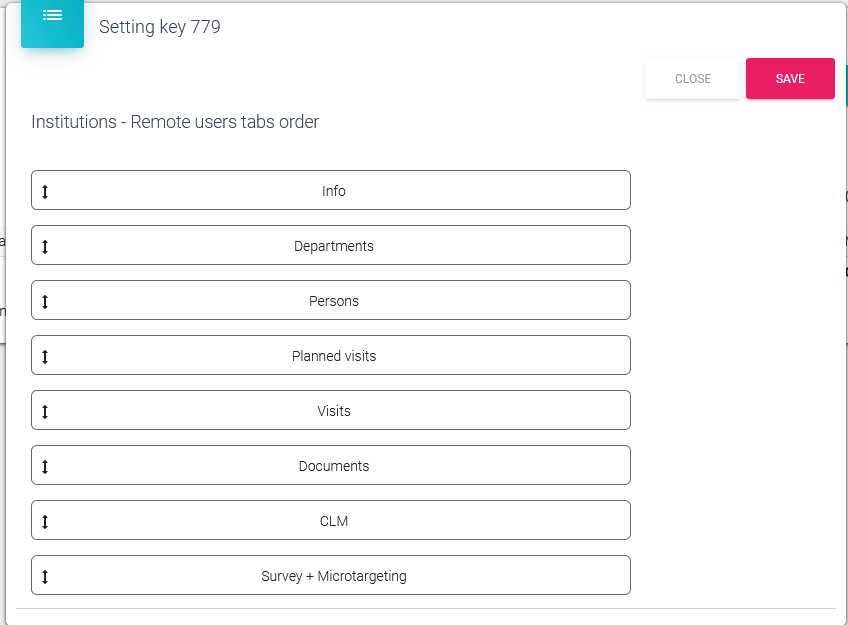The image size is (848, 625).
Task: Click the CLM list entry
Action: click(x=334, y=521)
